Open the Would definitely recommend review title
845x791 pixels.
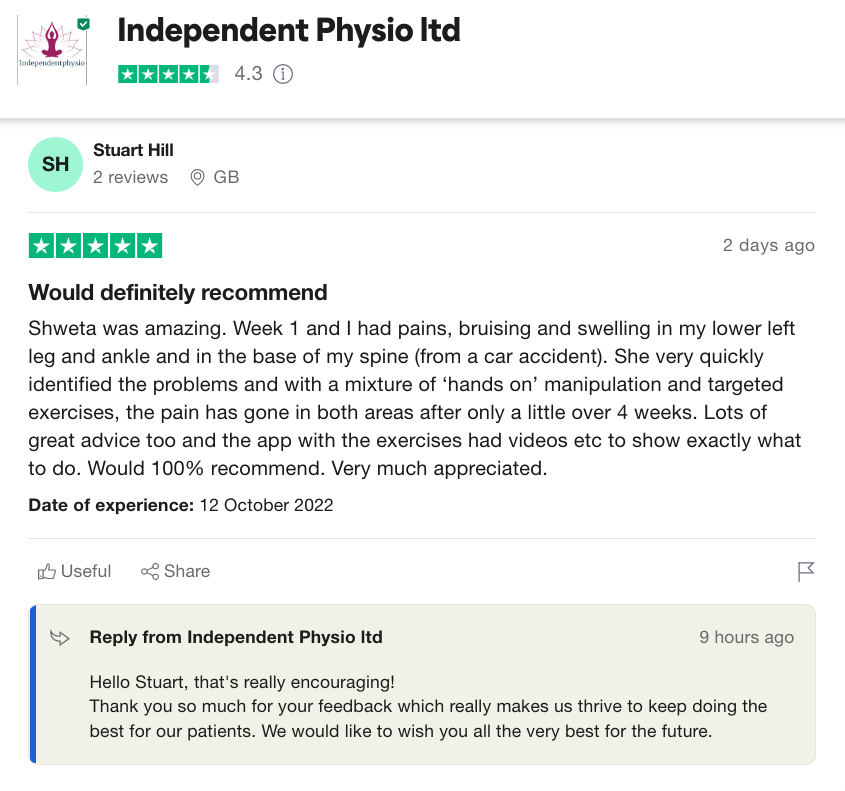(x=178, y=293)
